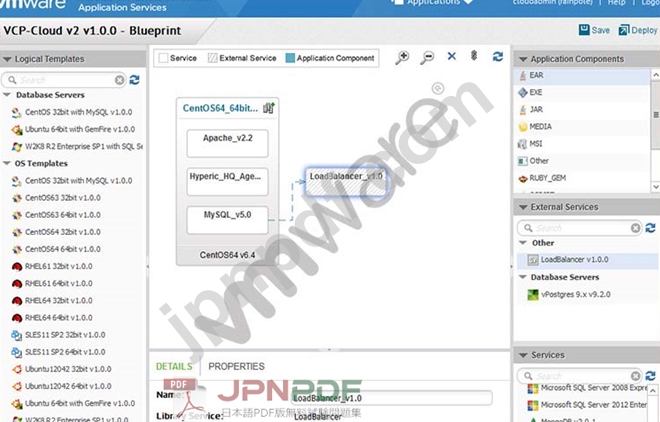Switch to the PROPERTIES tab
Image resolution: width=660 pixels, height=422 pixels.
[236, 366]
